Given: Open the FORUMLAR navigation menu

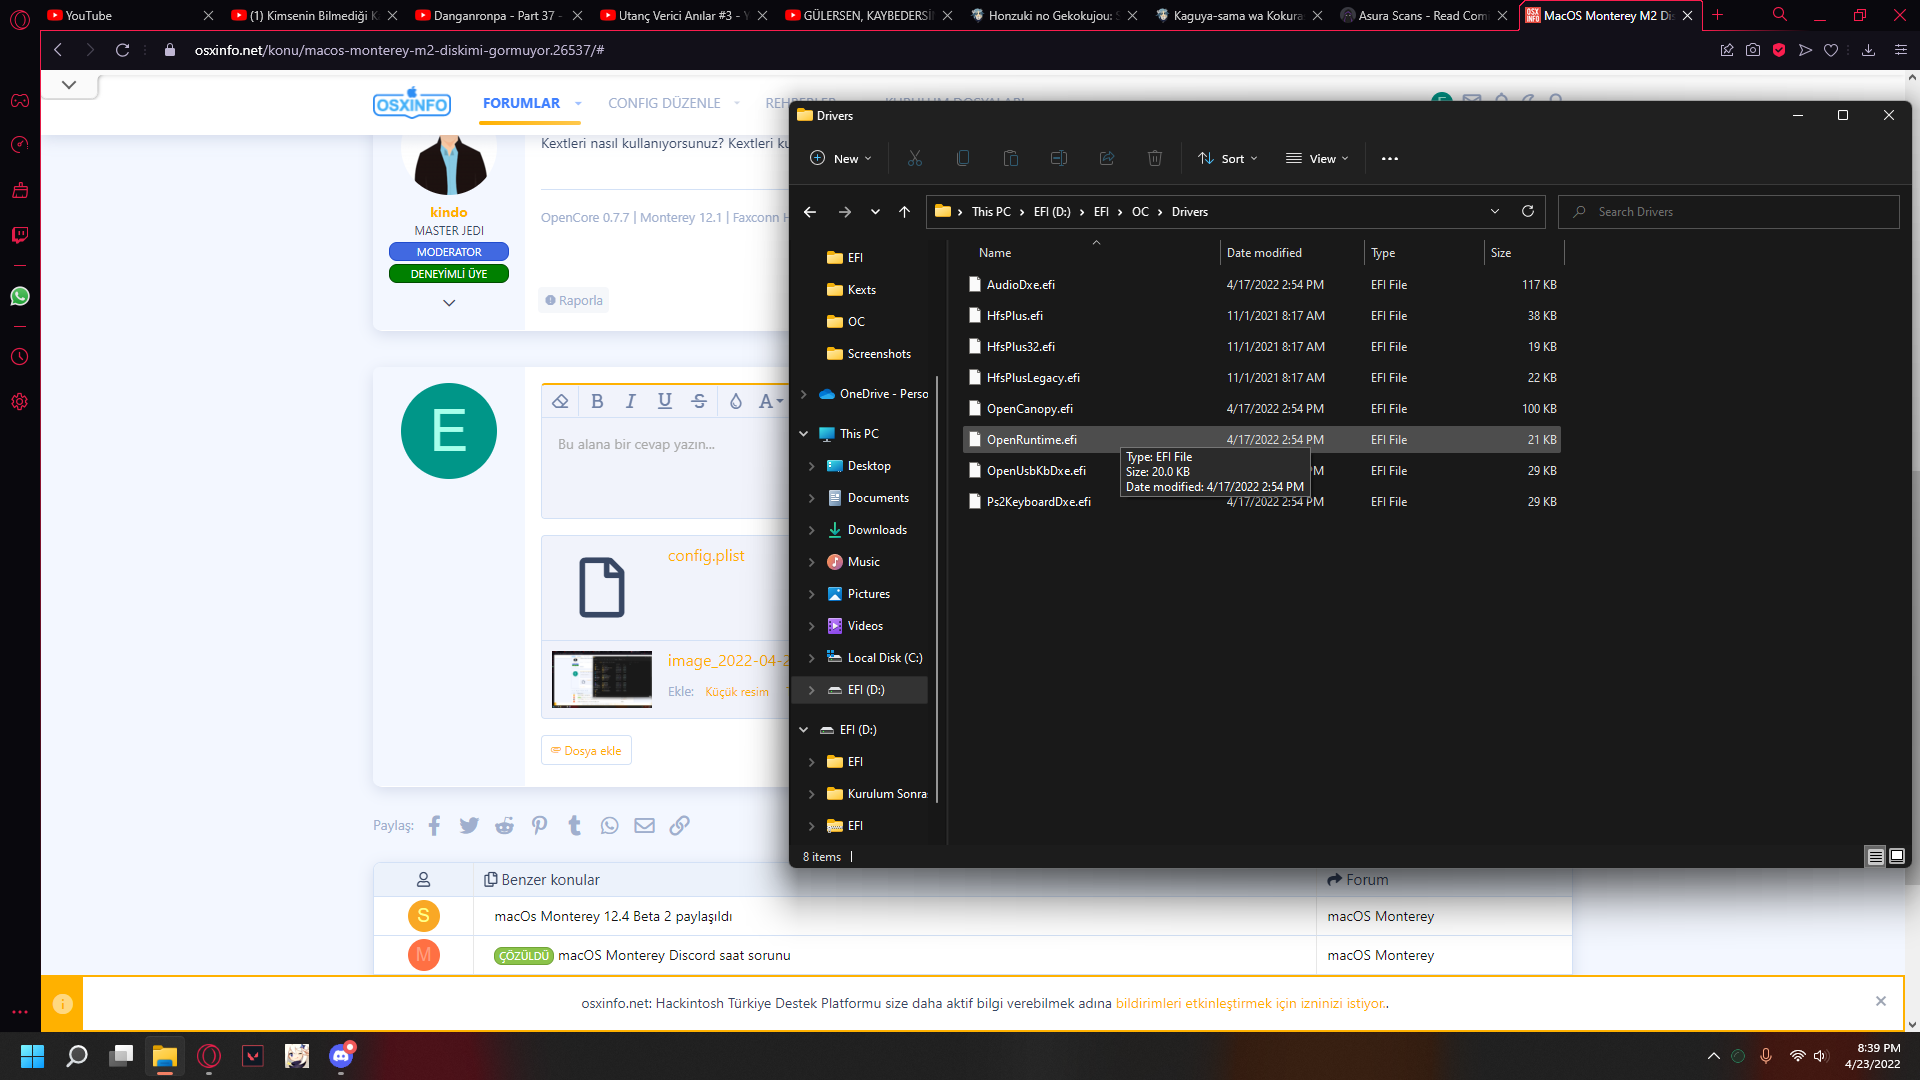Looking at the screenshot, I should point(521,103).
